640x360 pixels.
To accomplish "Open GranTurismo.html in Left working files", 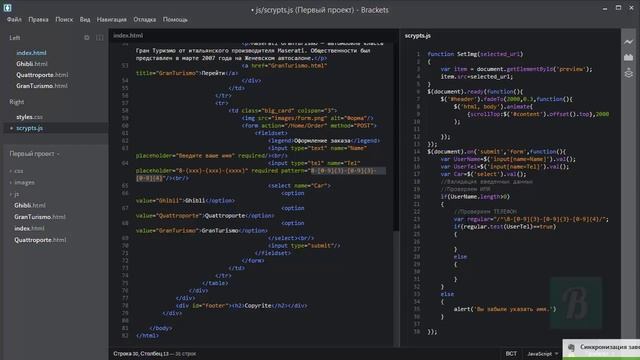I will point(42,86).
